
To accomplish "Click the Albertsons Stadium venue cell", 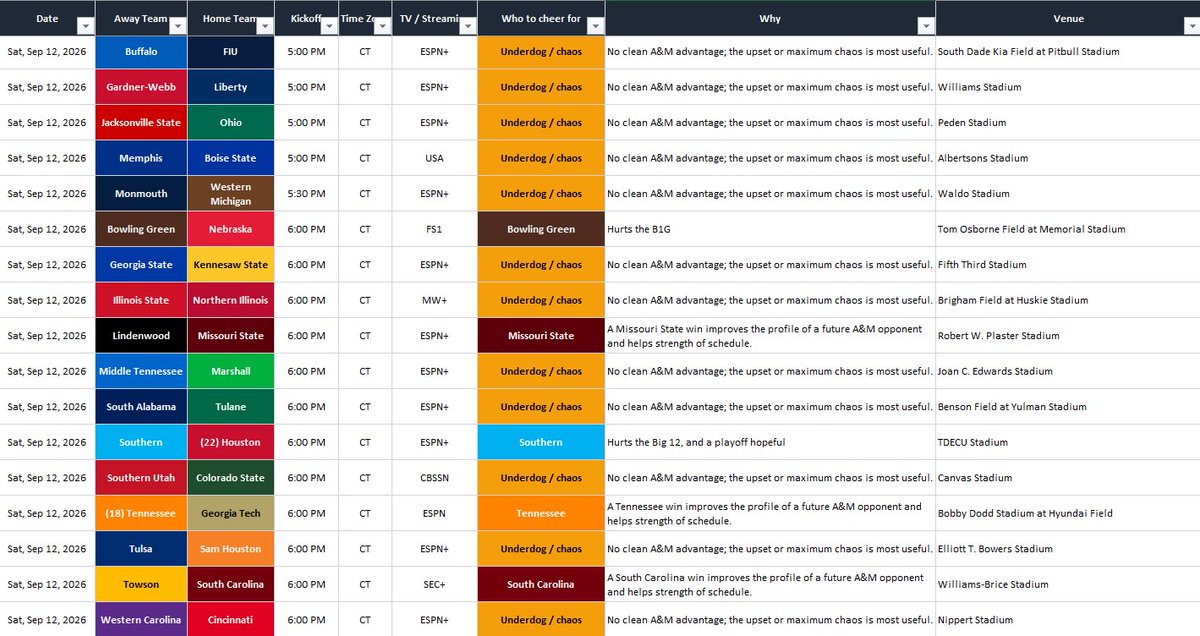I will point(1068,158).
